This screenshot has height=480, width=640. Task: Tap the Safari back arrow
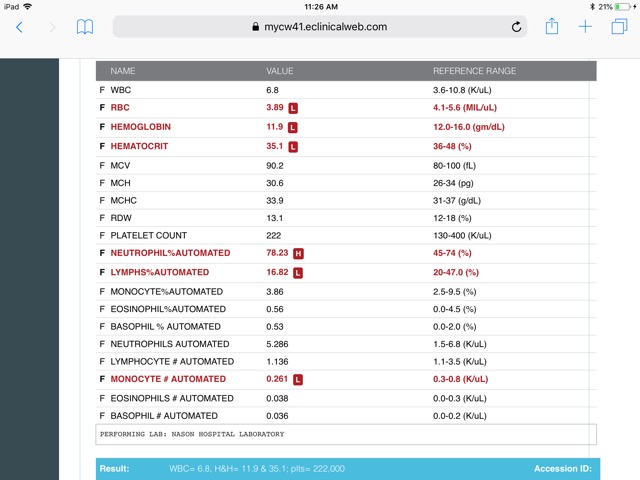(19, 27)
